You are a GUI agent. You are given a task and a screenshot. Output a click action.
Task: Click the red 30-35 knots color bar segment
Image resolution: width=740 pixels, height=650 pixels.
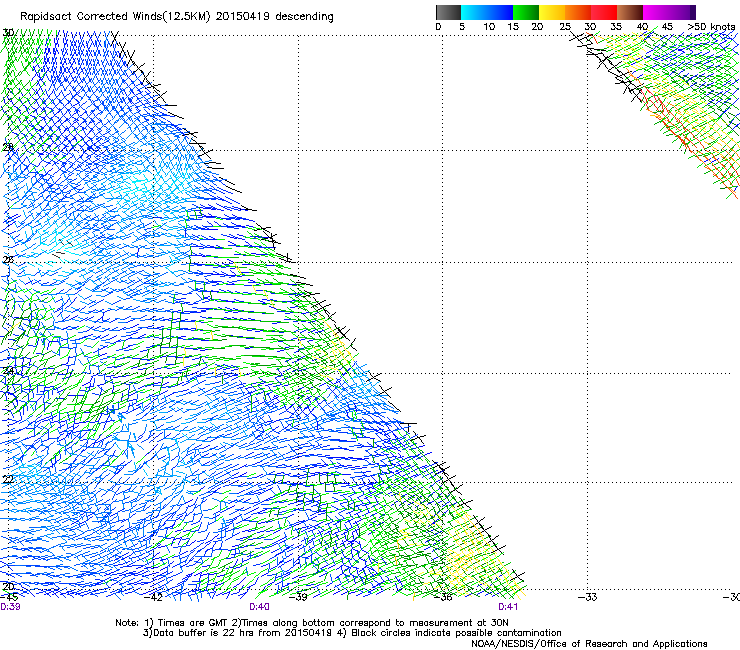coord(604,12)
